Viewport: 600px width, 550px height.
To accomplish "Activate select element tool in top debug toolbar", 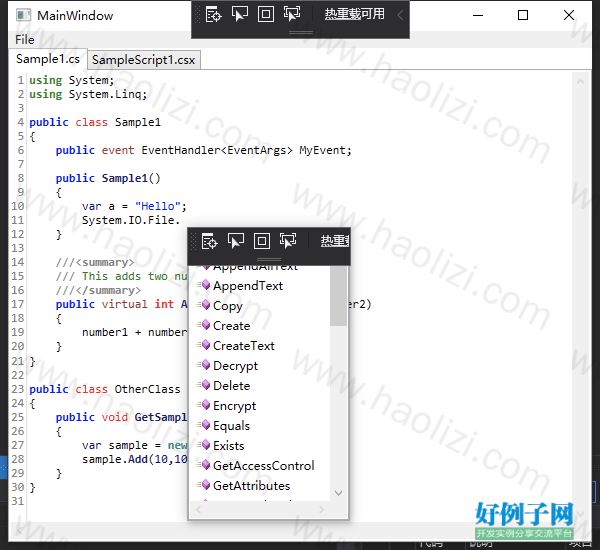I will tap(240, 14).
